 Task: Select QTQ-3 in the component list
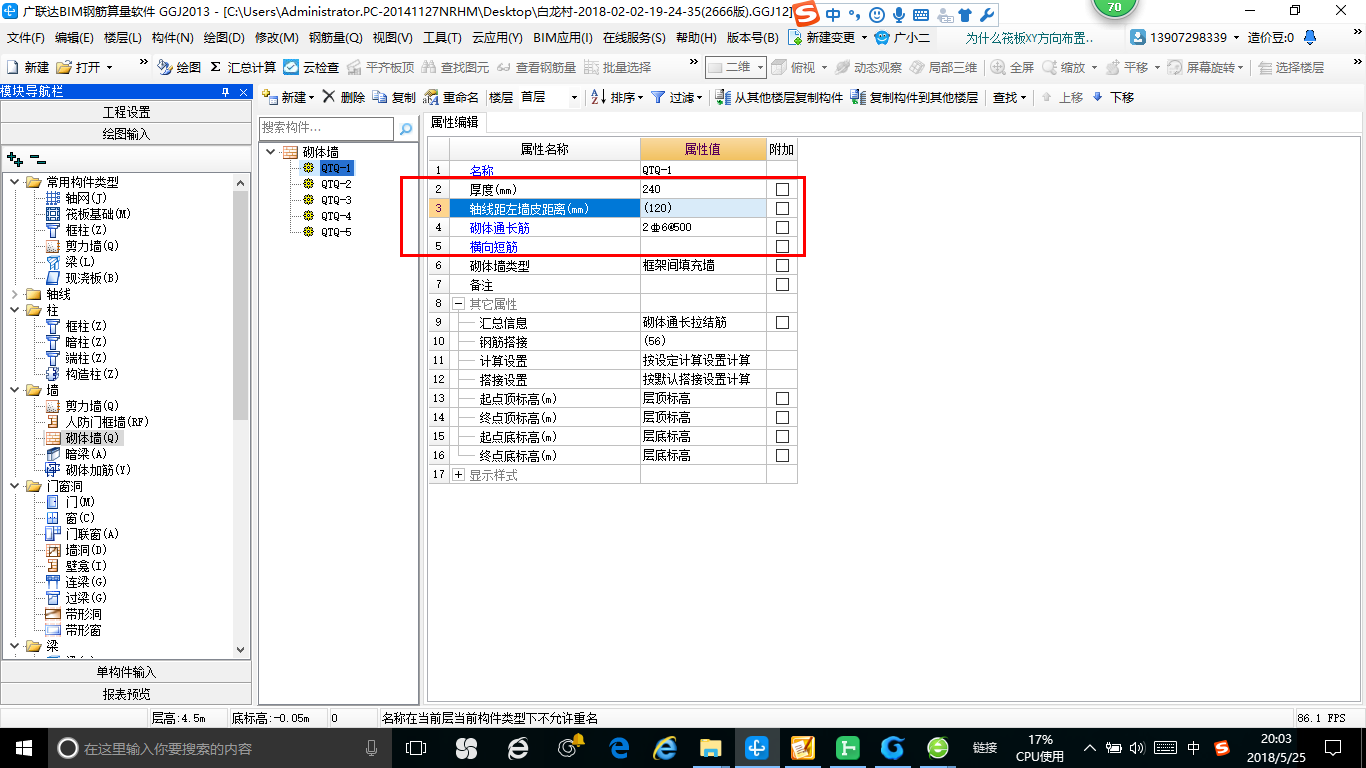(336, 200)
